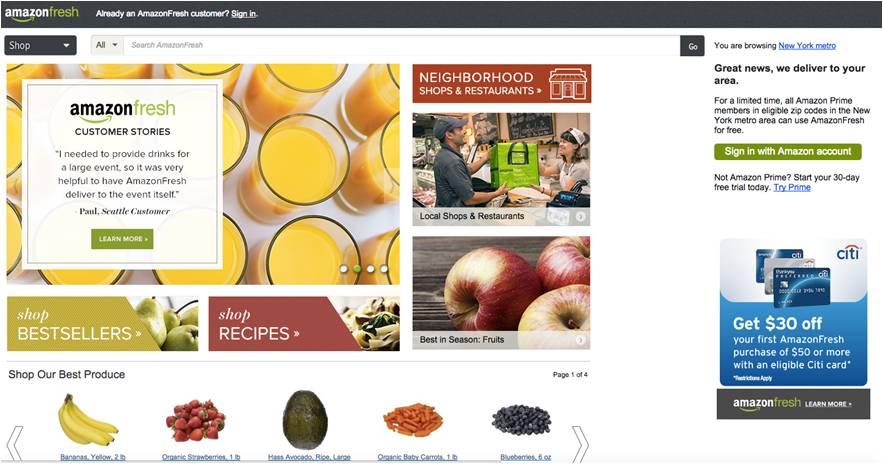883x464 pixels.
Task: Expand the All category search dropdown
Action: click(x=107, y=45)
